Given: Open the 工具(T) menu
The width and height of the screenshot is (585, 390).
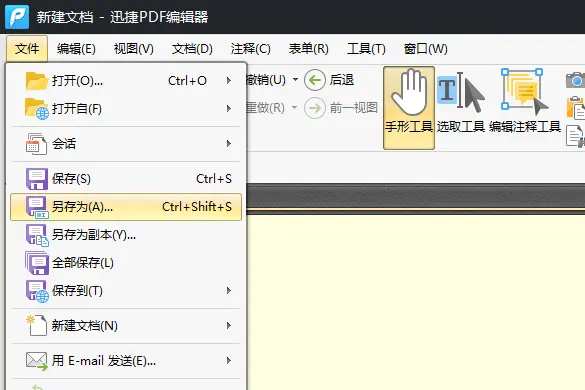Looking at the screenshot, I should coord(366,49).
